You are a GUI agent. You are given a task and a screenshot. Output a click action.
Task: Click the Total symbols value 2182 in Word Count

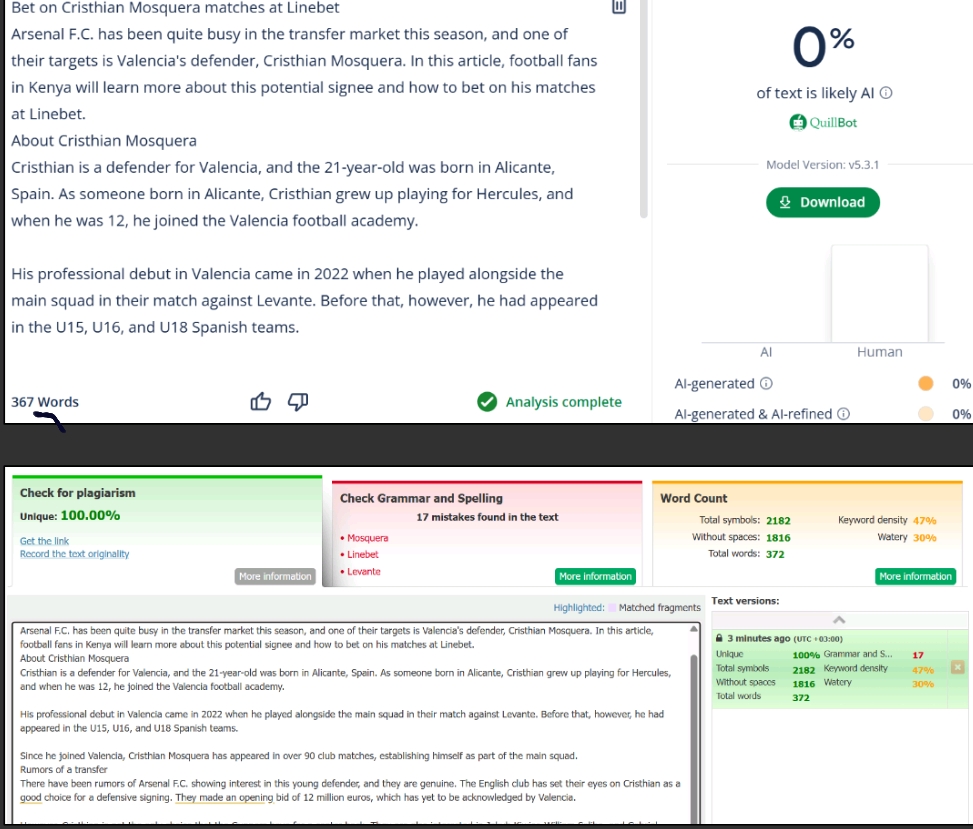point(778,521)
